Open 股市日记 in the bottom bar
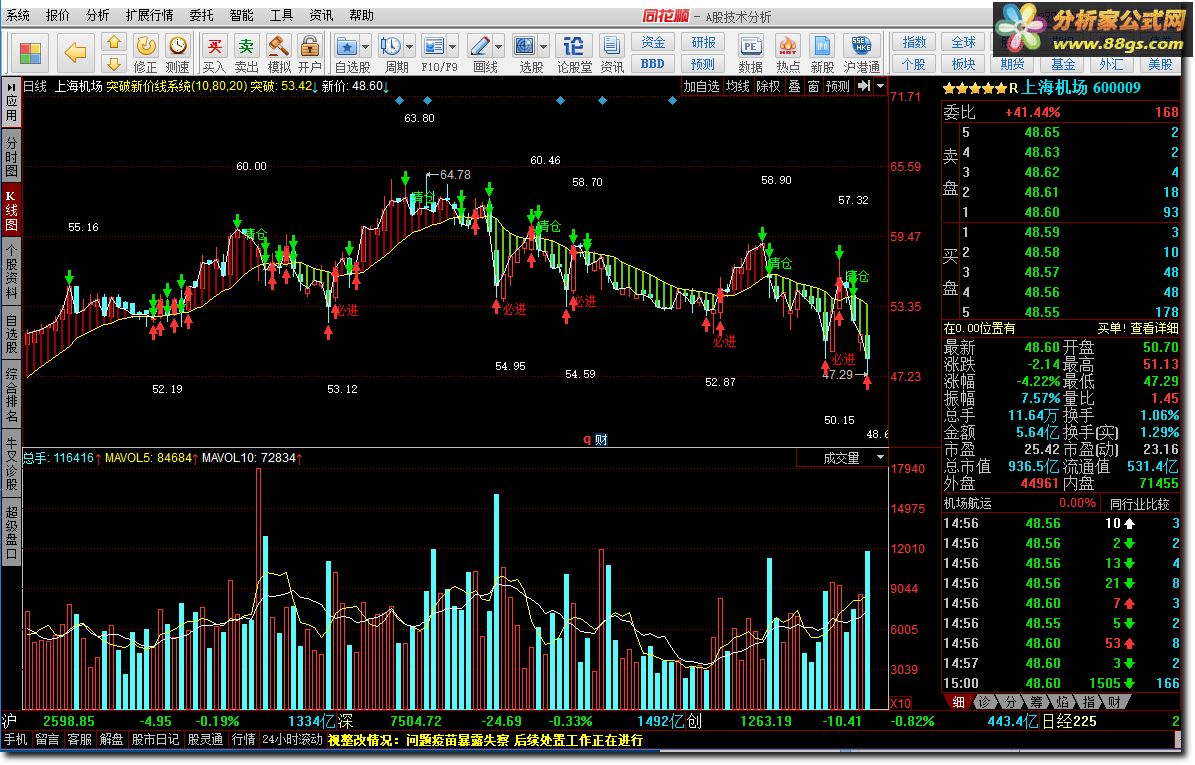This screenshot has height=765, width=1195. pyautogui.click(x=155, y=739)
